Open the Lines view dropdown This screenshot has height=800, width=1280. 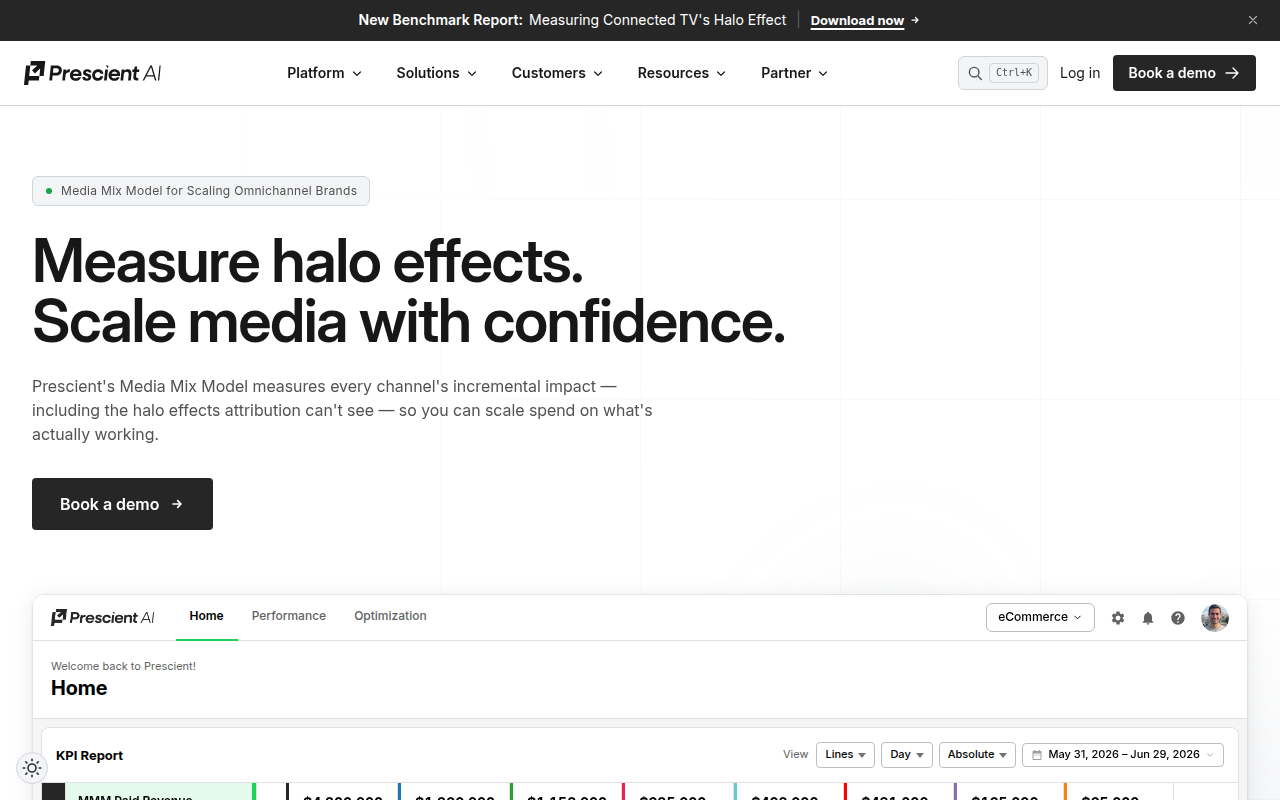(x=845, y=755)
